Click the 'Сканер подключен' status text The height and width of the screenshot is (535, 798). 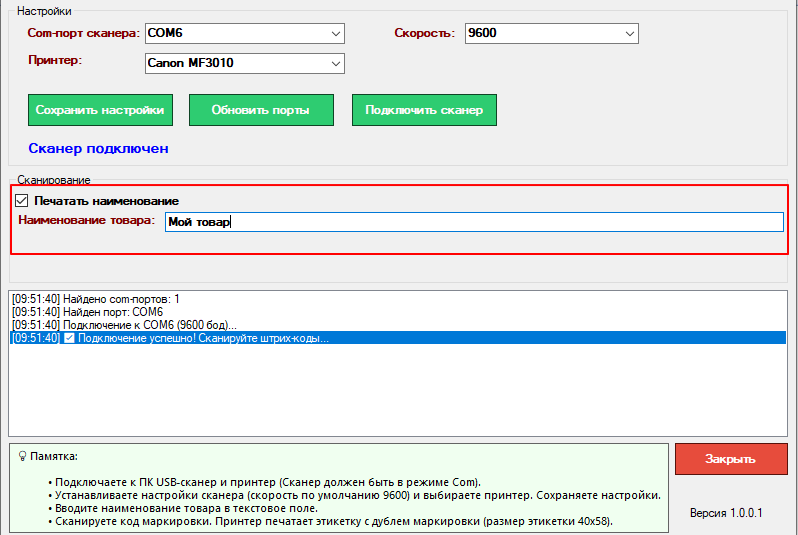pos(98,149)
